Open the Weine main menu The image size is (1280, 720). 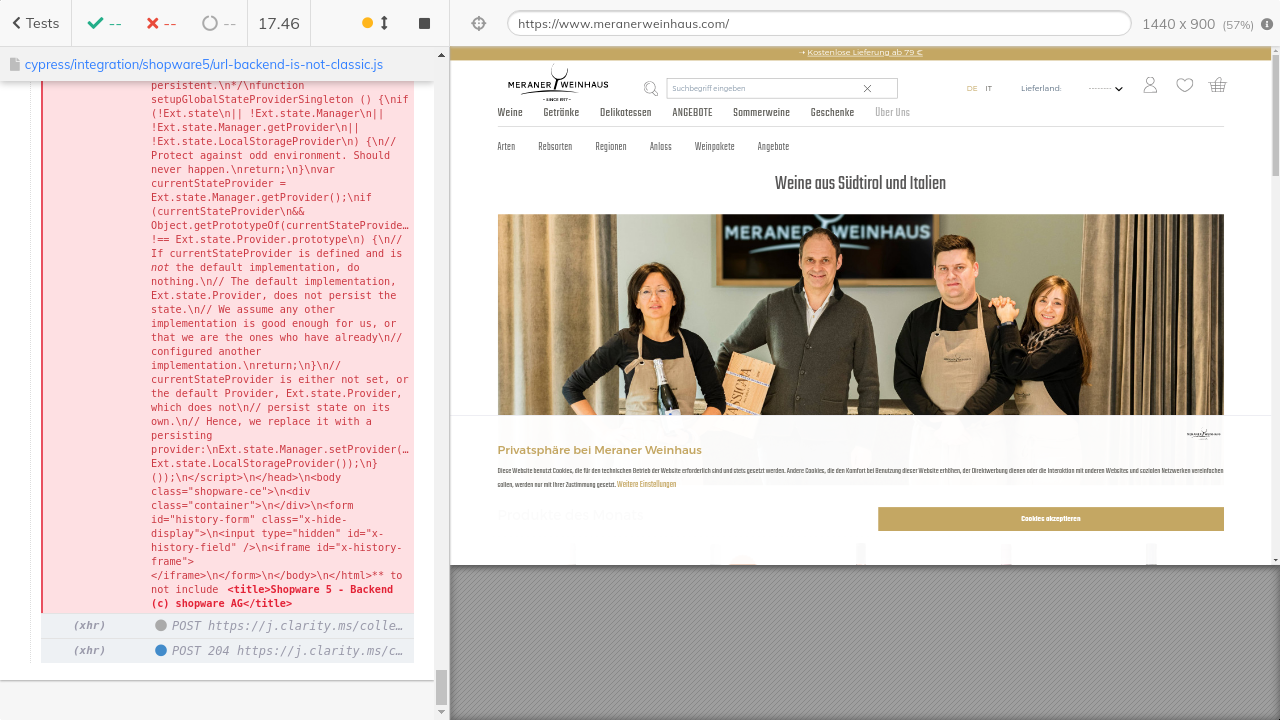[x=510, y=113]
